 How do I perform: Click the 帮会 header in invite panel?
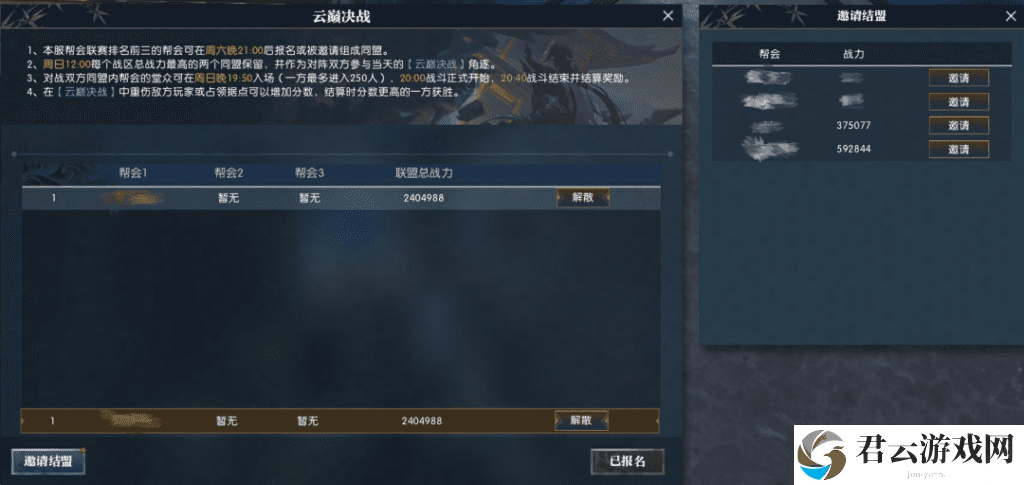pos(769,54)
